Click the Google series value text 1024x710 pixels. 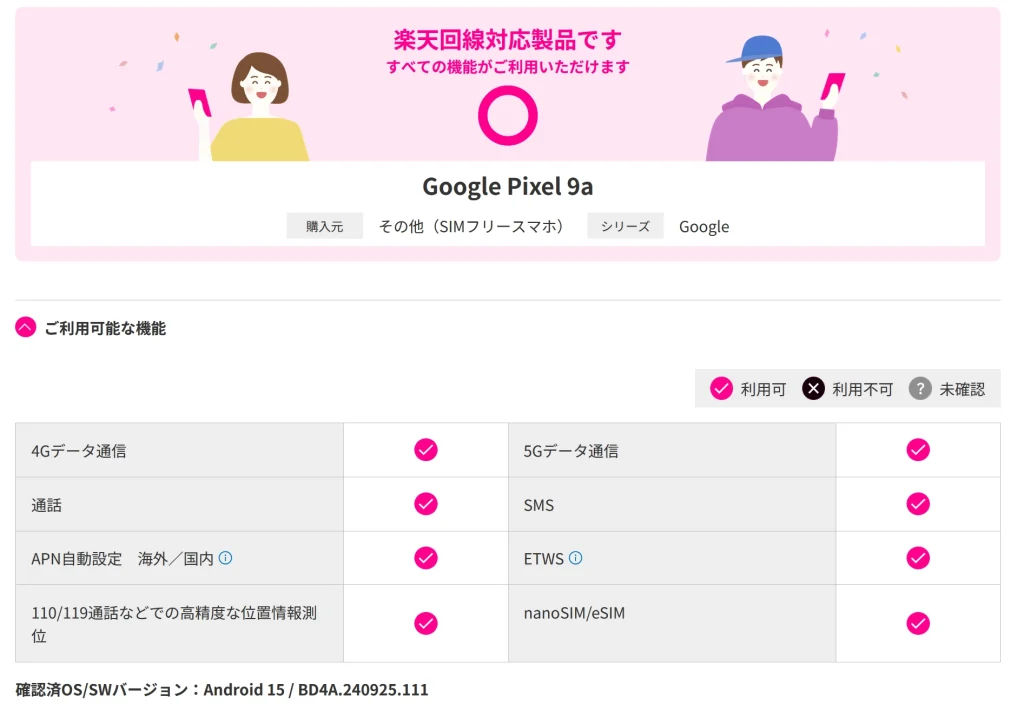pyautogui.click(x=704, y=227)
